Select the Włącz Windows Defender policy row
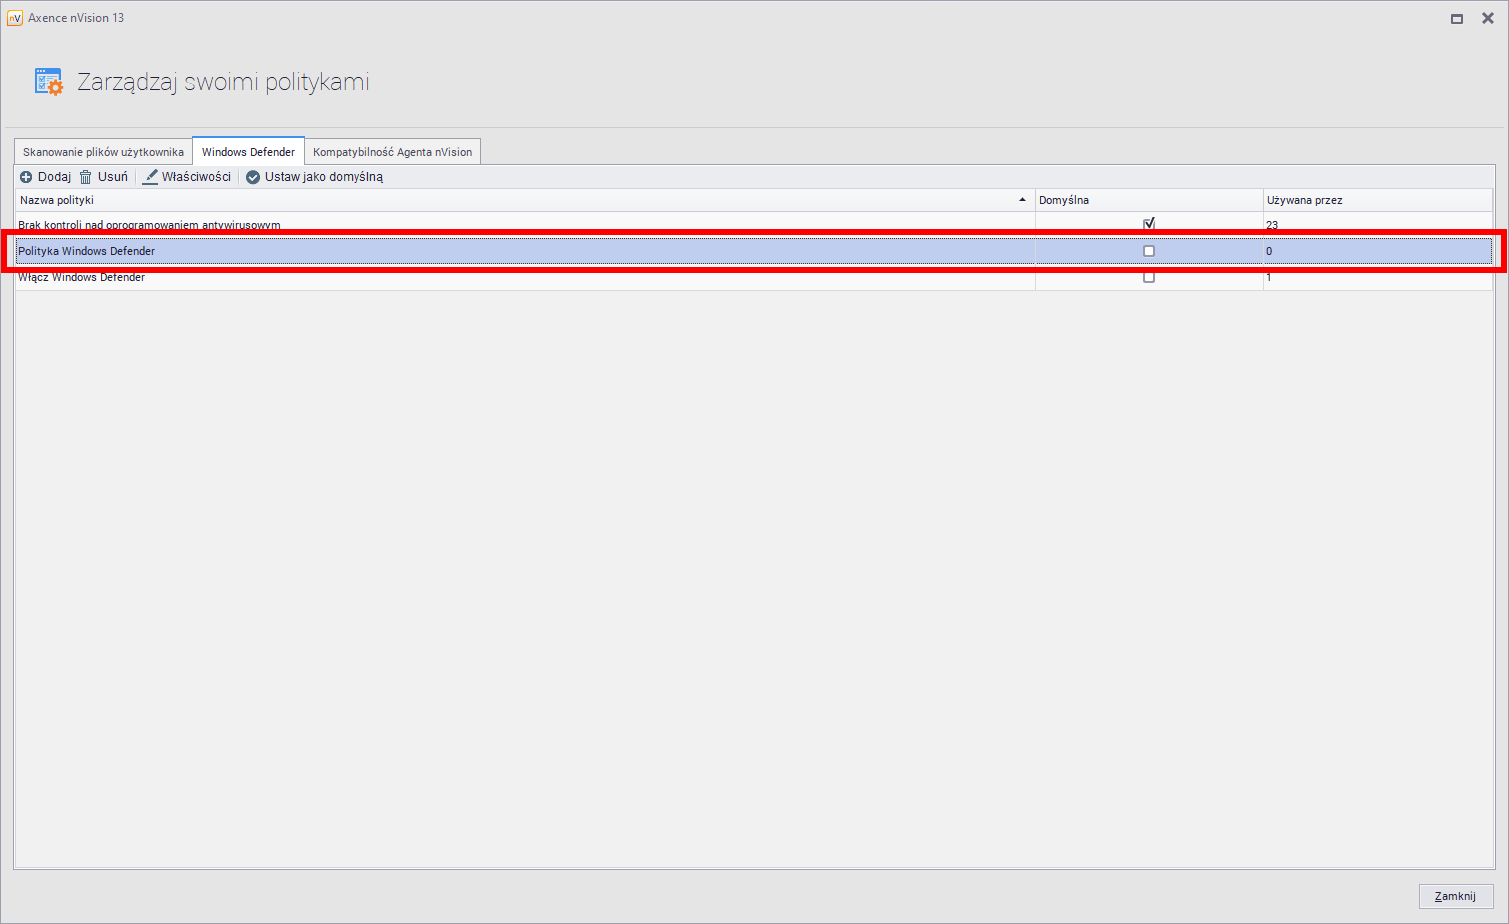The image size is (1509, 924). click(82, 278)
